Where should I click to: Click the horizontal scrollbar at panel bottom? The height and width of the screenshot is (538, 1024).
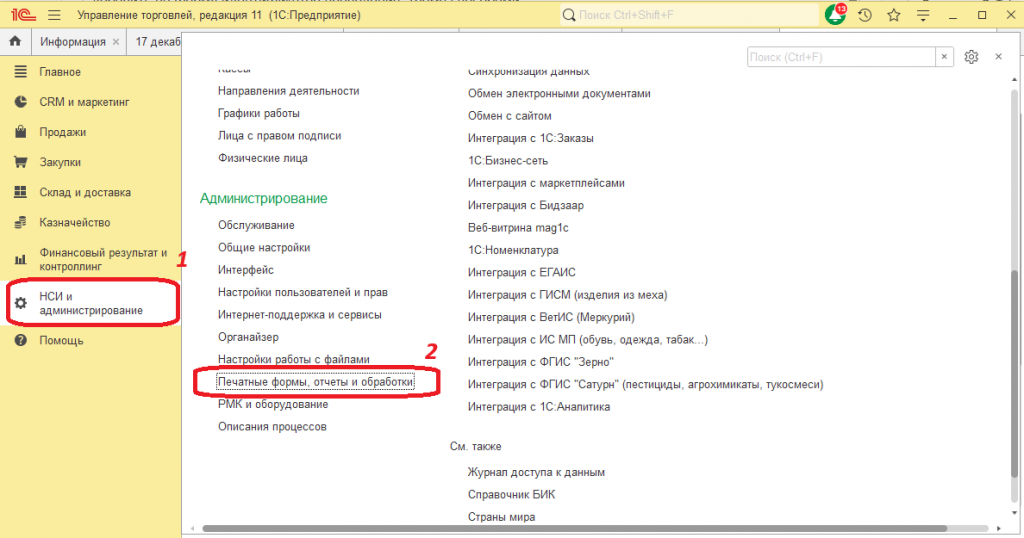575,528
